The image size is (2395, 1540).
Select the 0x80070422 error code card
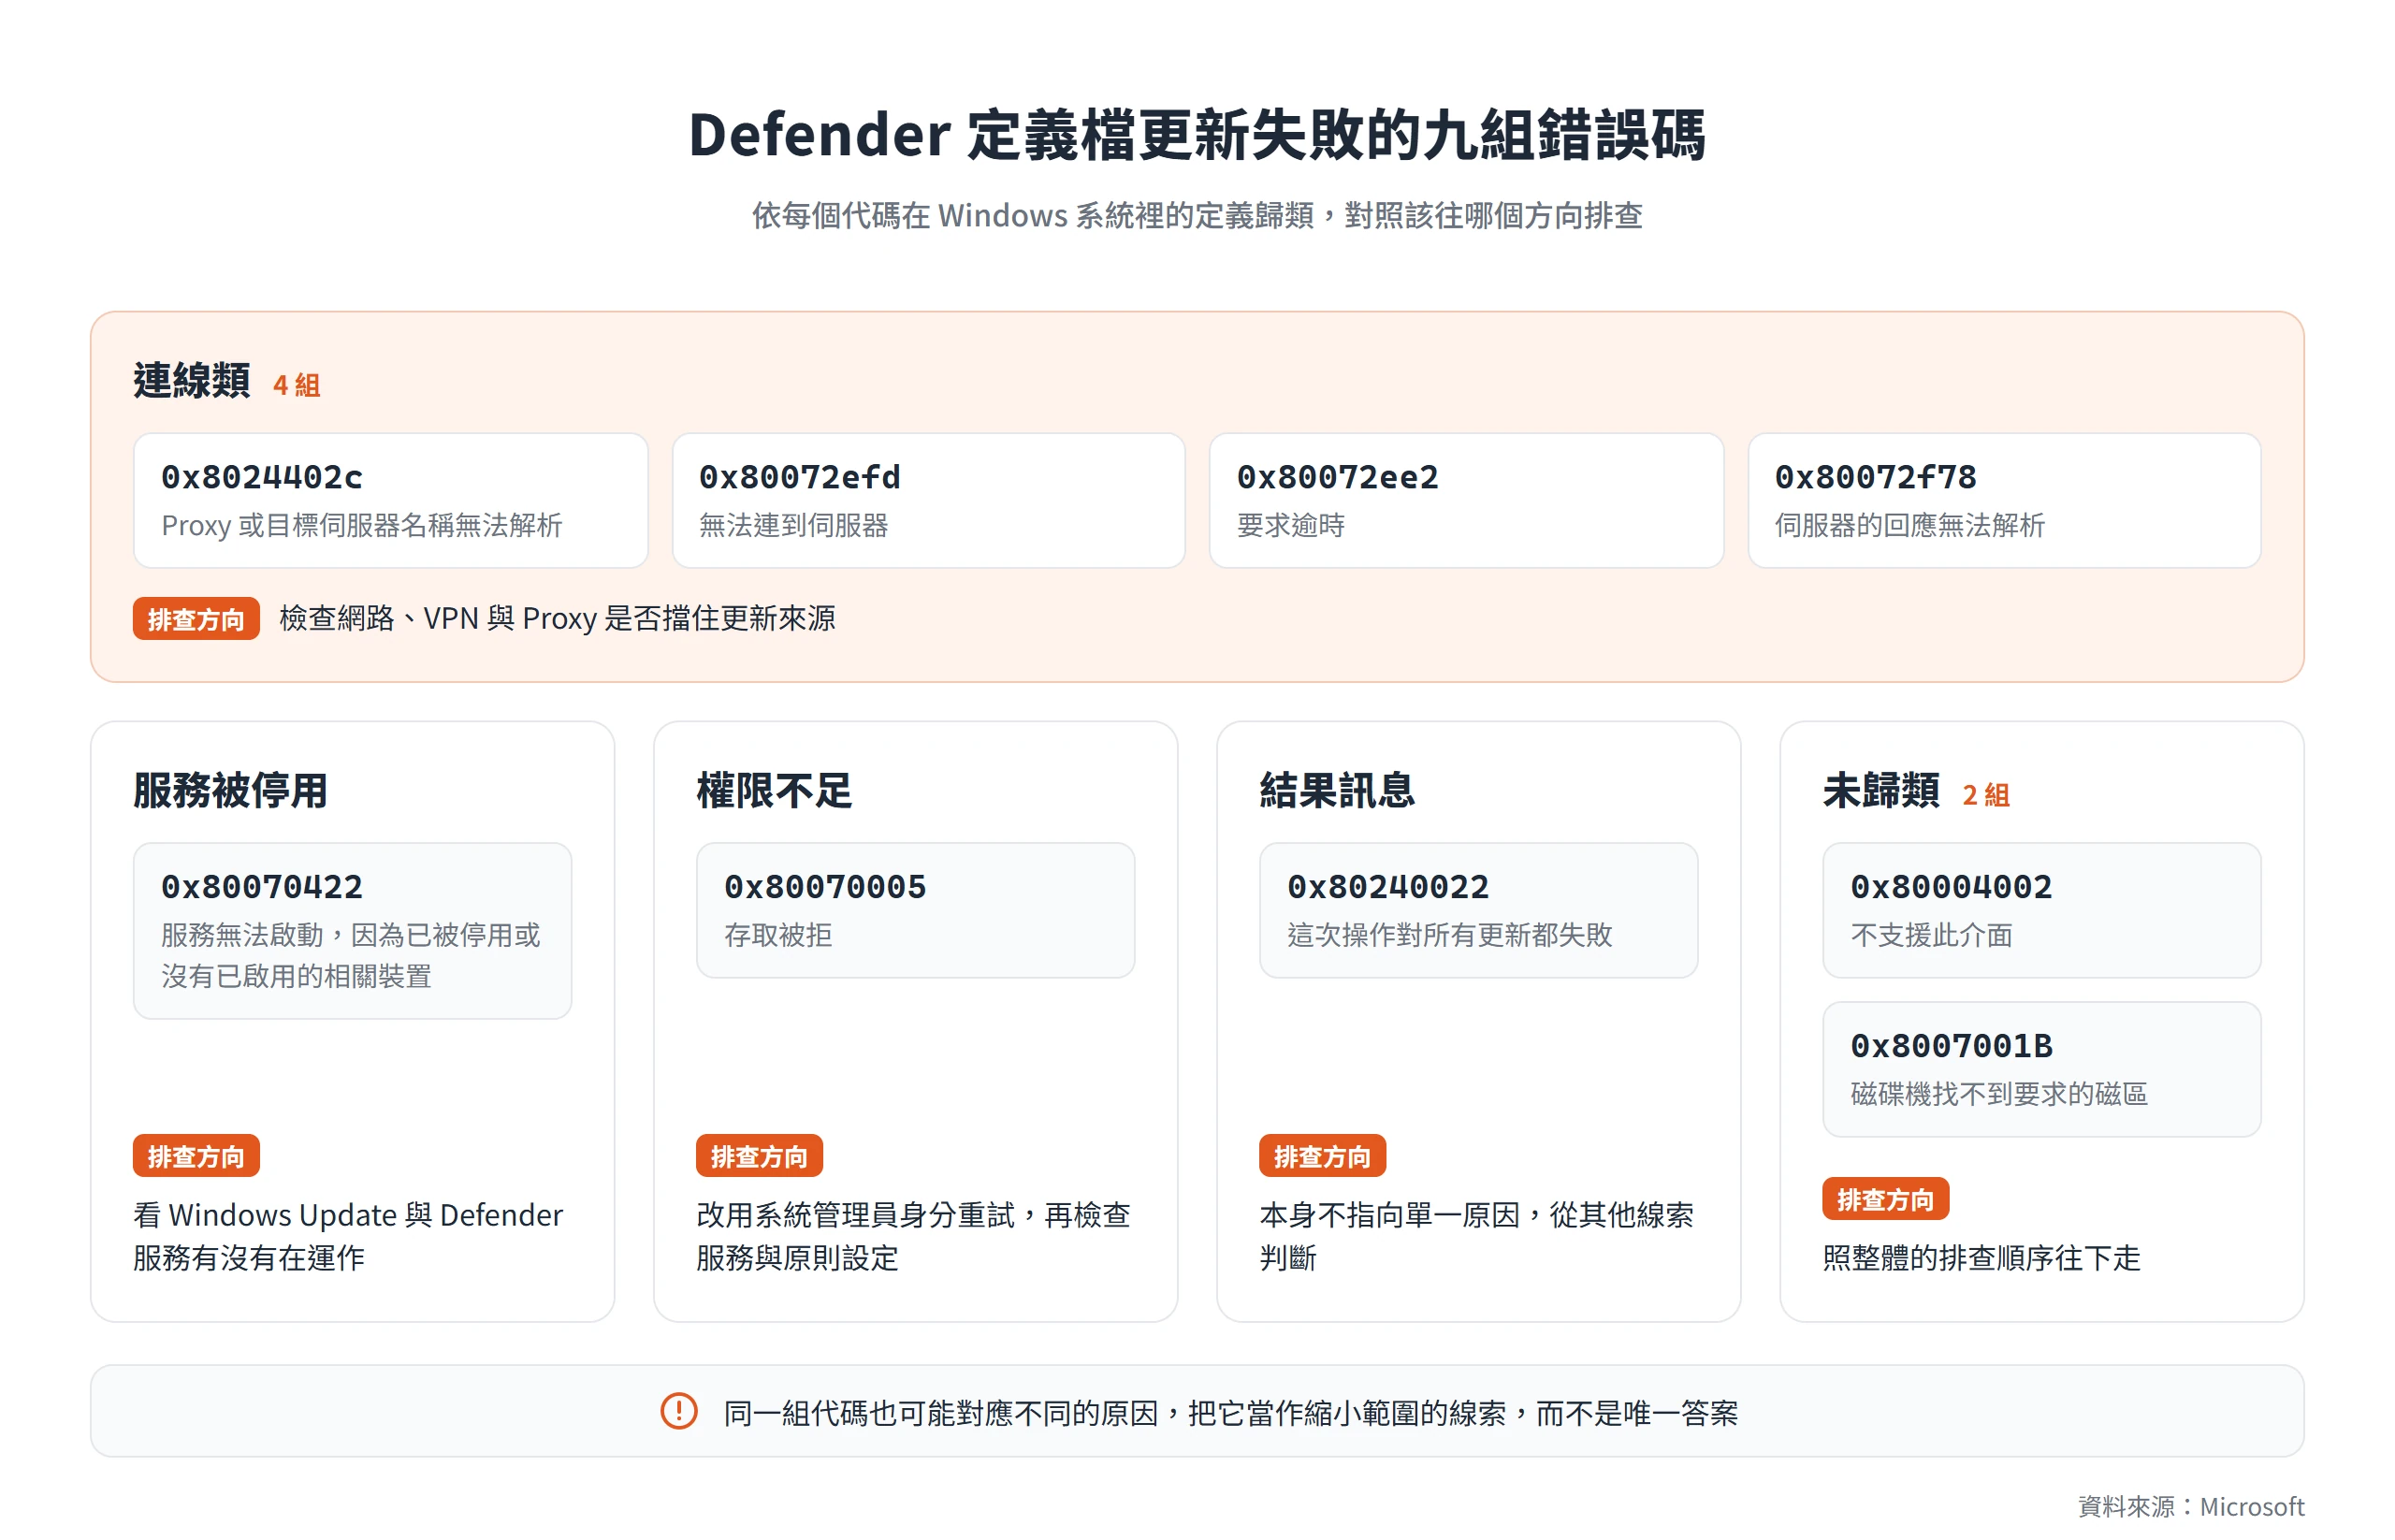point(352,931)
